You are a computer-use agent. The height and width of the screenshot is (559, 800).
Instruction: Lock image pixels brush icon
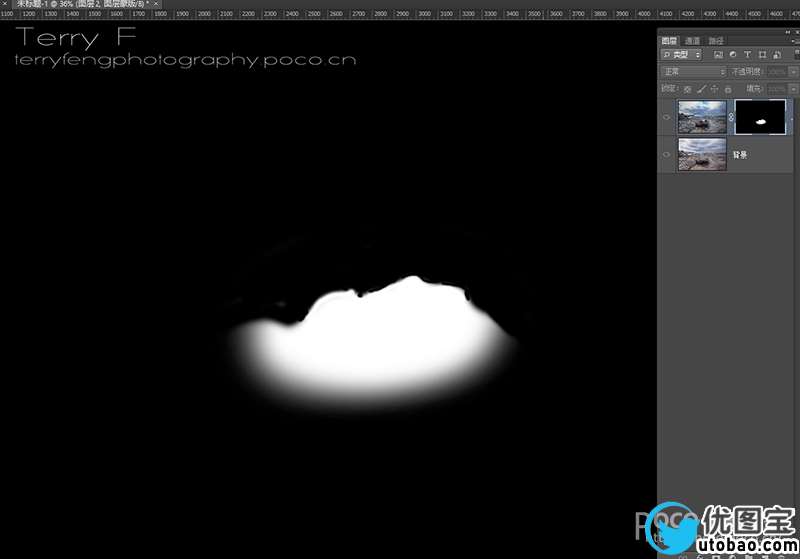pyautogui.click(x=702, y=89)
